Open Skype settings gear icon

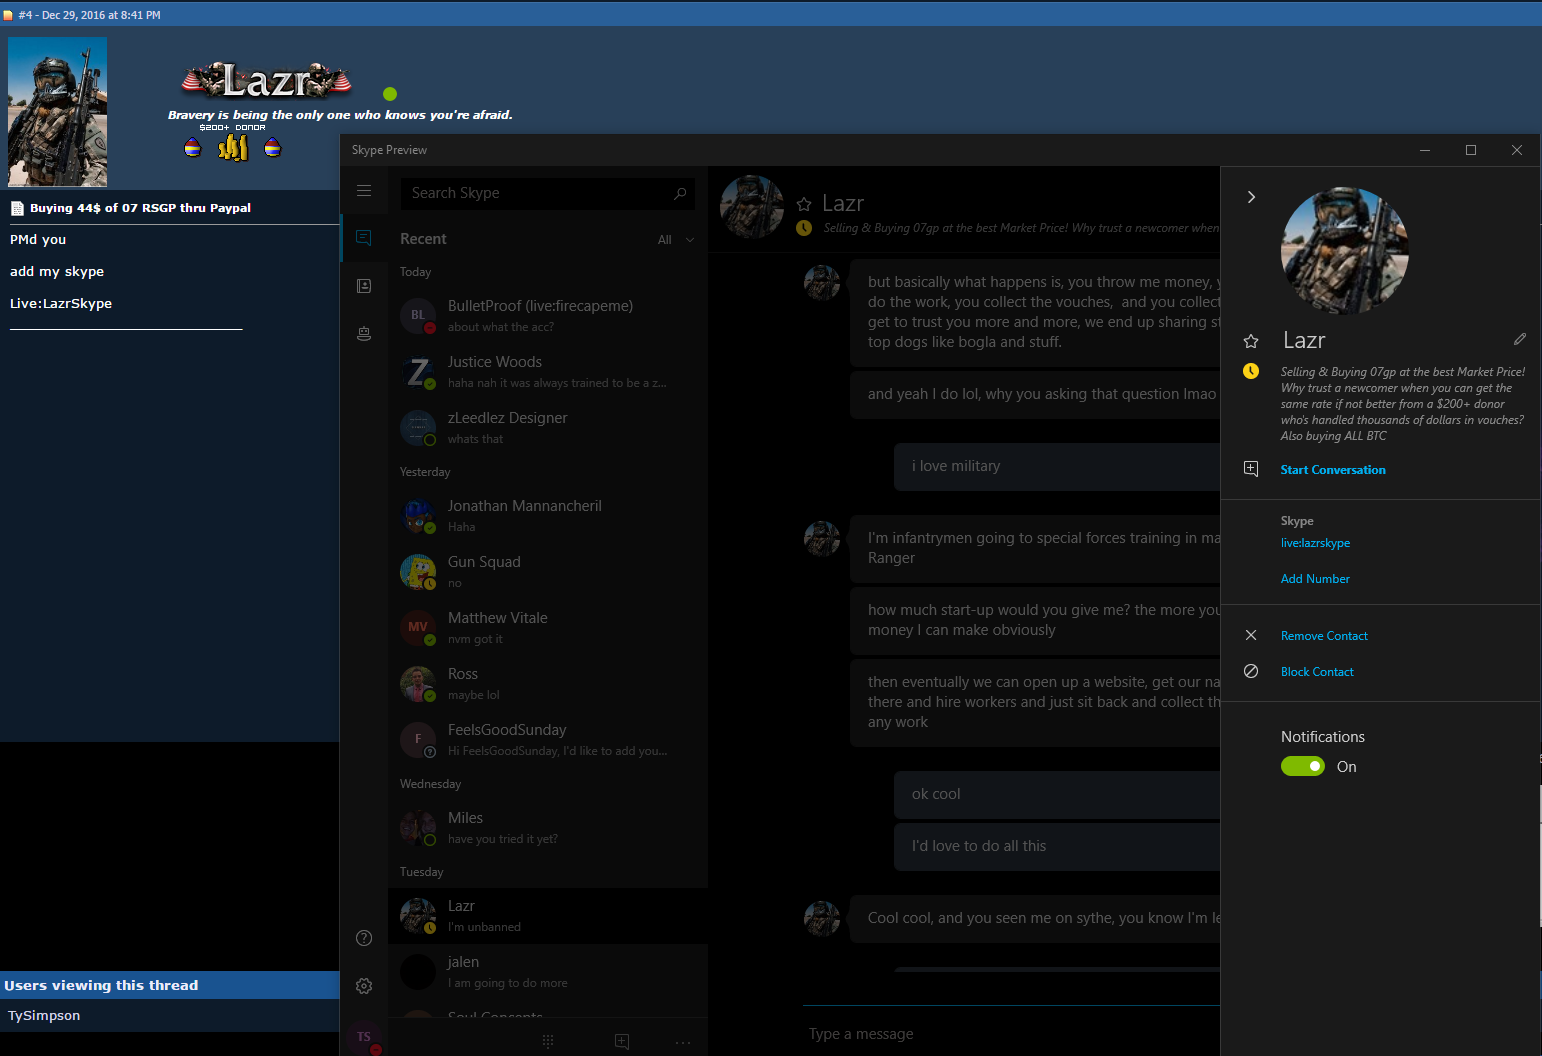click(364, 986)
